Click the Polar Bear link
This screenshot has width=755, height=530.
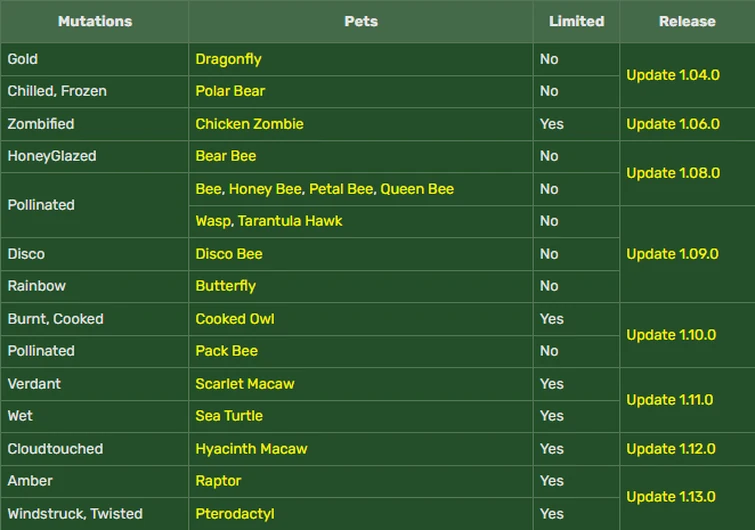[230, 91]
